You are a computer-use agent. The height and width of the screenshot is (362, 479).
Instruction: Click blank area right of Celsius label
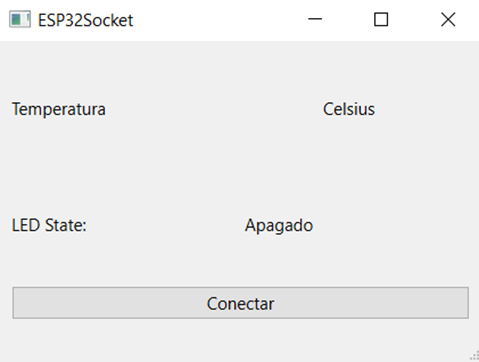point(427,109)
